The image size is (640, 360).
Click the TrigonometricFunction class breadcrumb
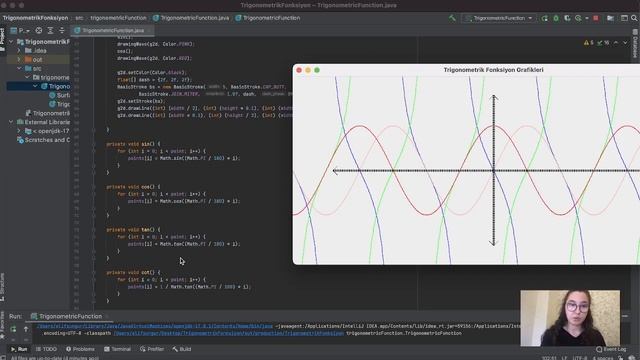coord(268,18)
